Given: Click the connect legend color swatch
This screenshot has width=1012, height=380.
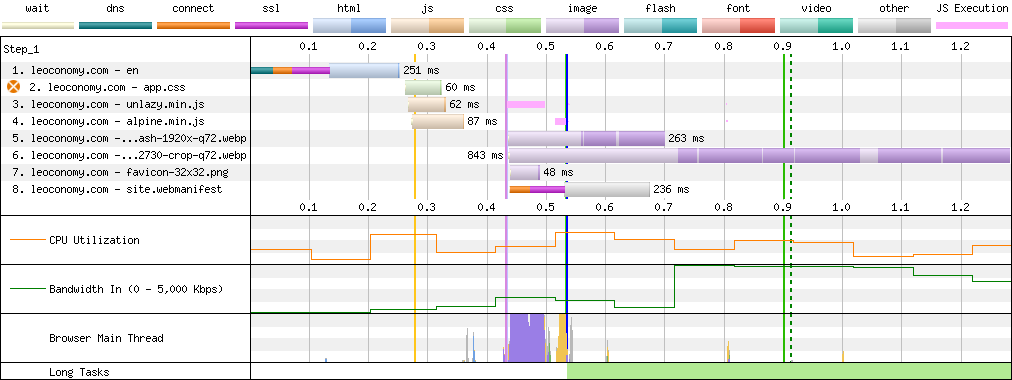Looking at the screenshot, I should click(194, 26).
